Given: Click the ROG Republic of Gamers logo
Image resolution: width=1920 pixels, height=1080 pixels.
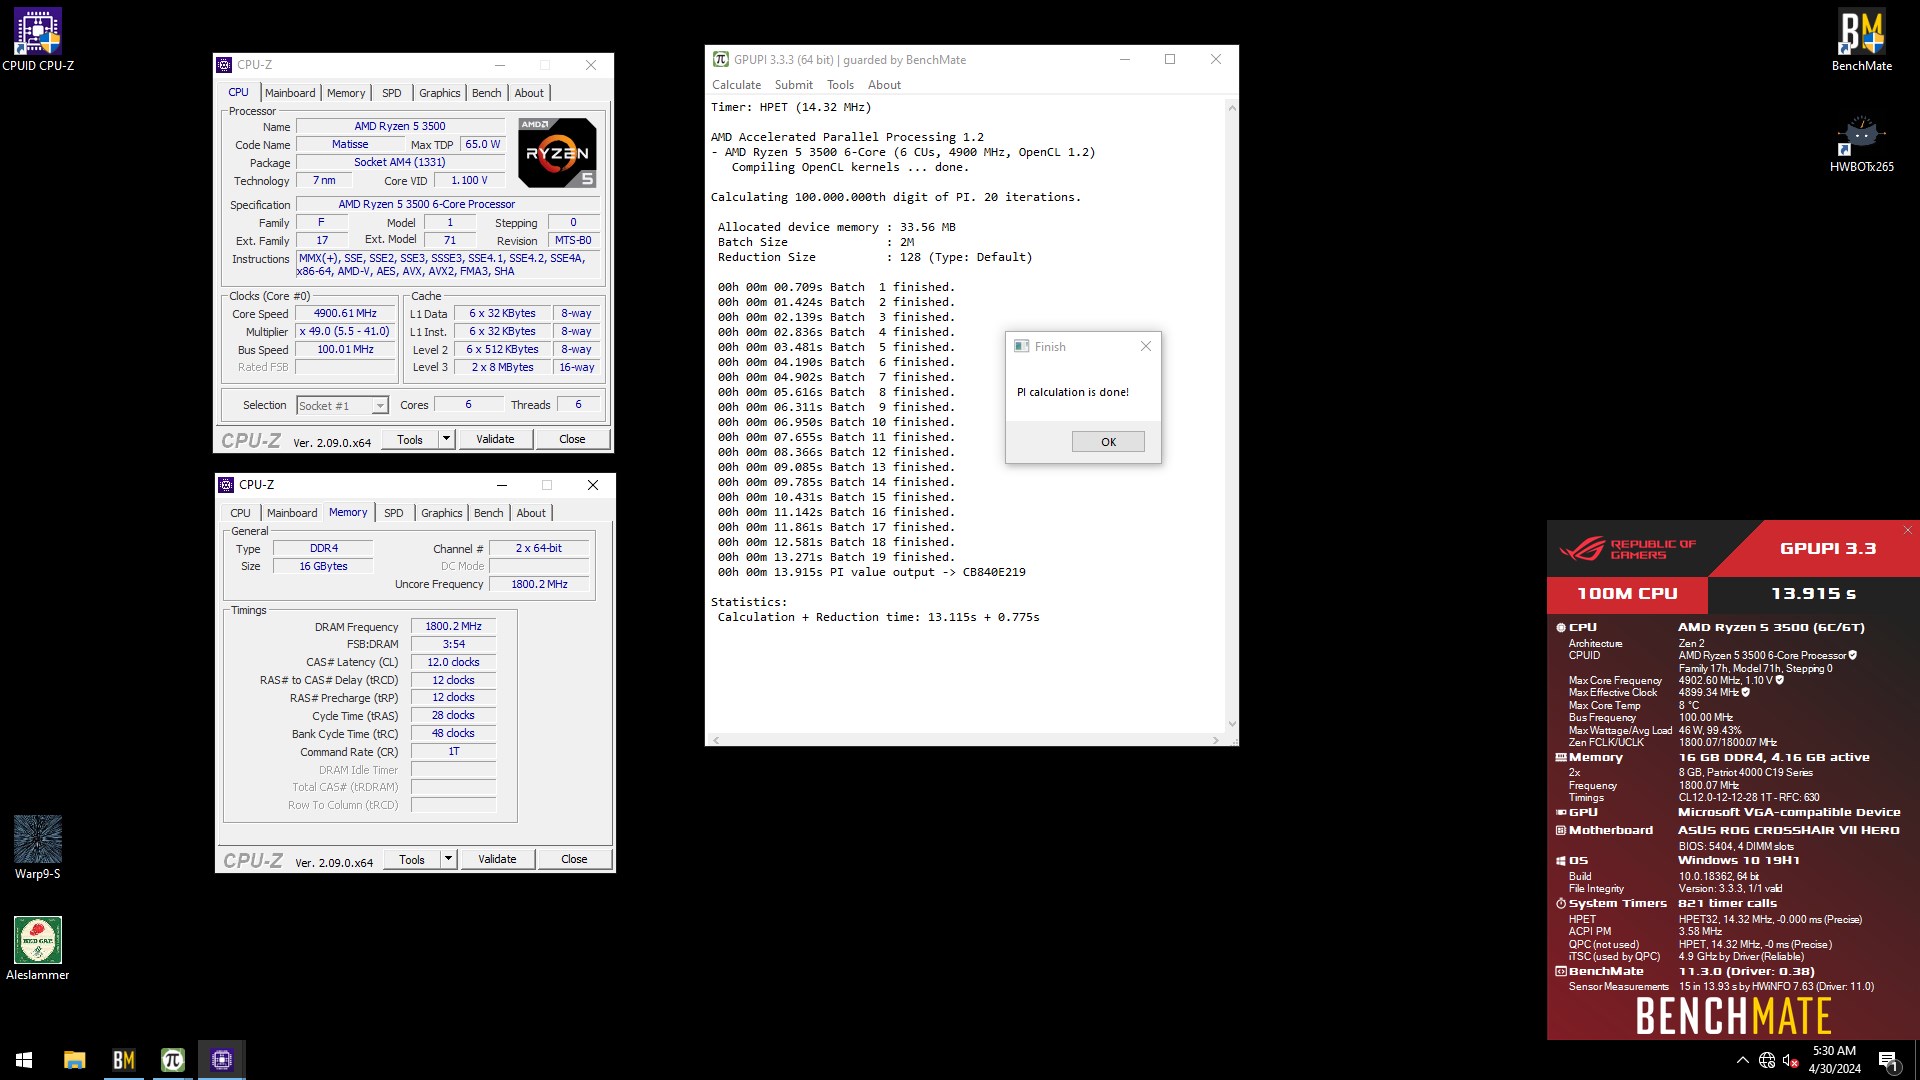Looking at the screenshot, I should coord(1628,549).
